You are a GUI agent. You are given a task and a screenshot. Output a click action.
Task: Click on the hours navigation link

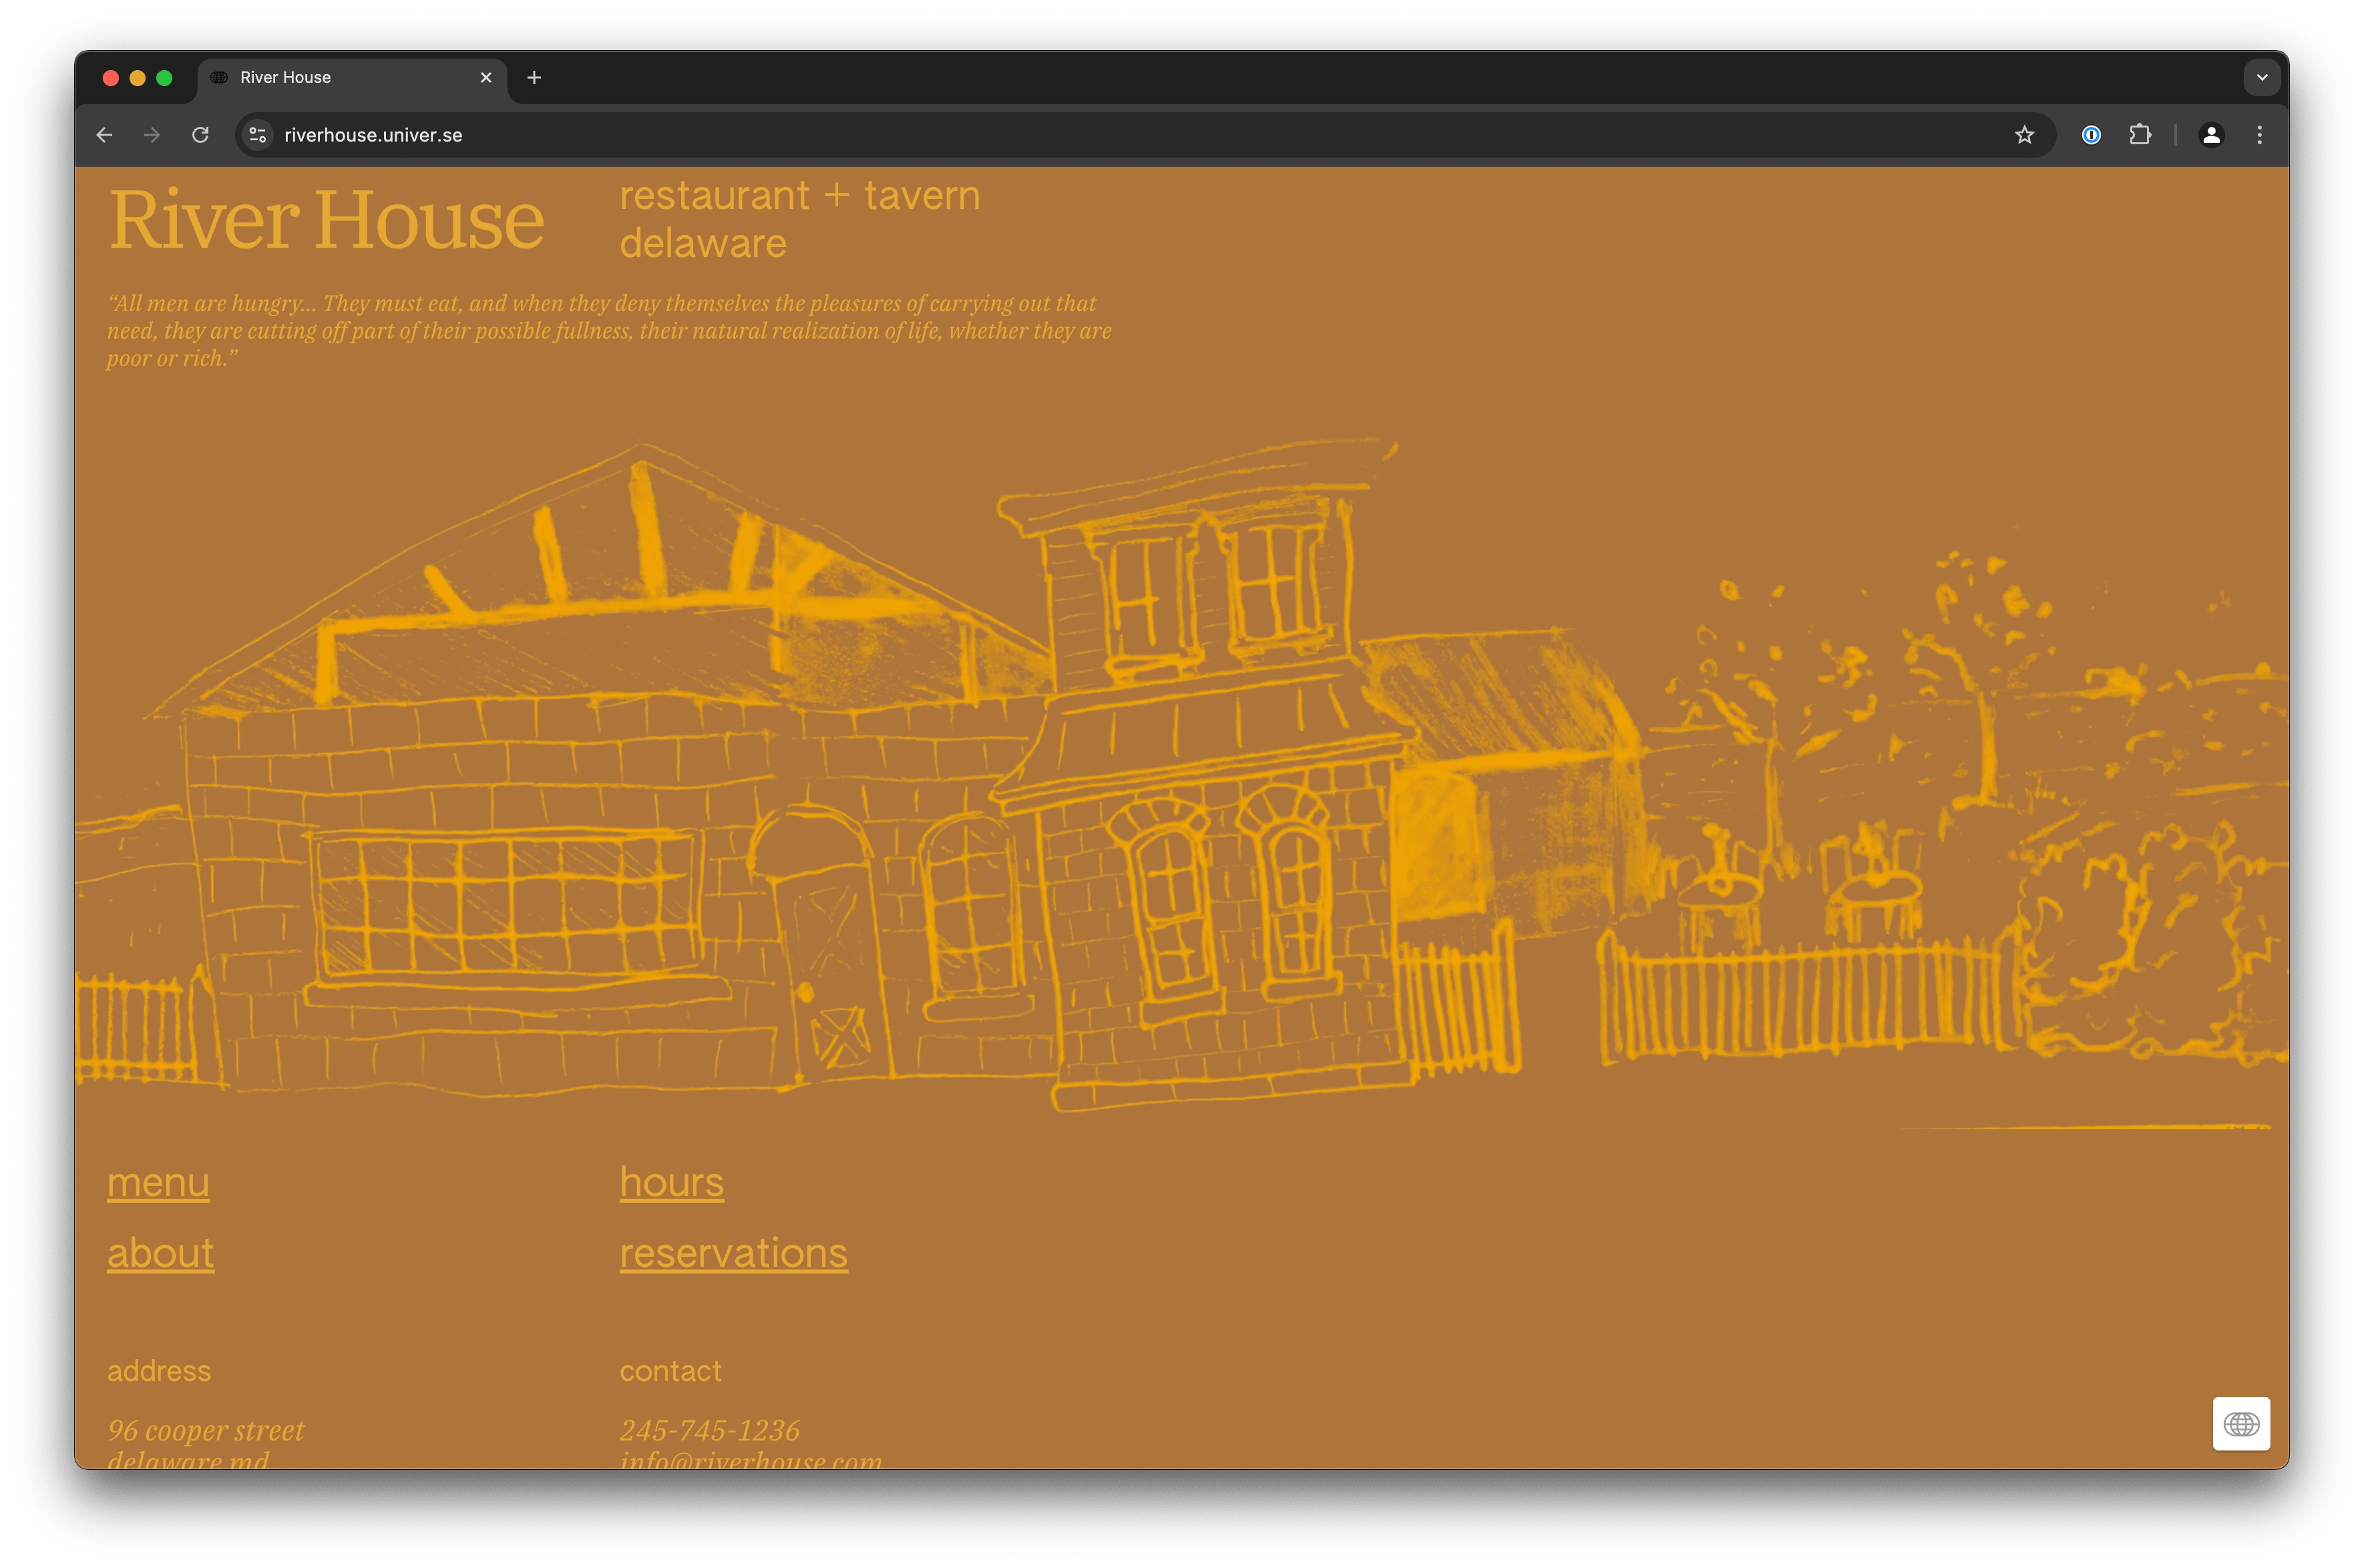tap(672, 1181)
